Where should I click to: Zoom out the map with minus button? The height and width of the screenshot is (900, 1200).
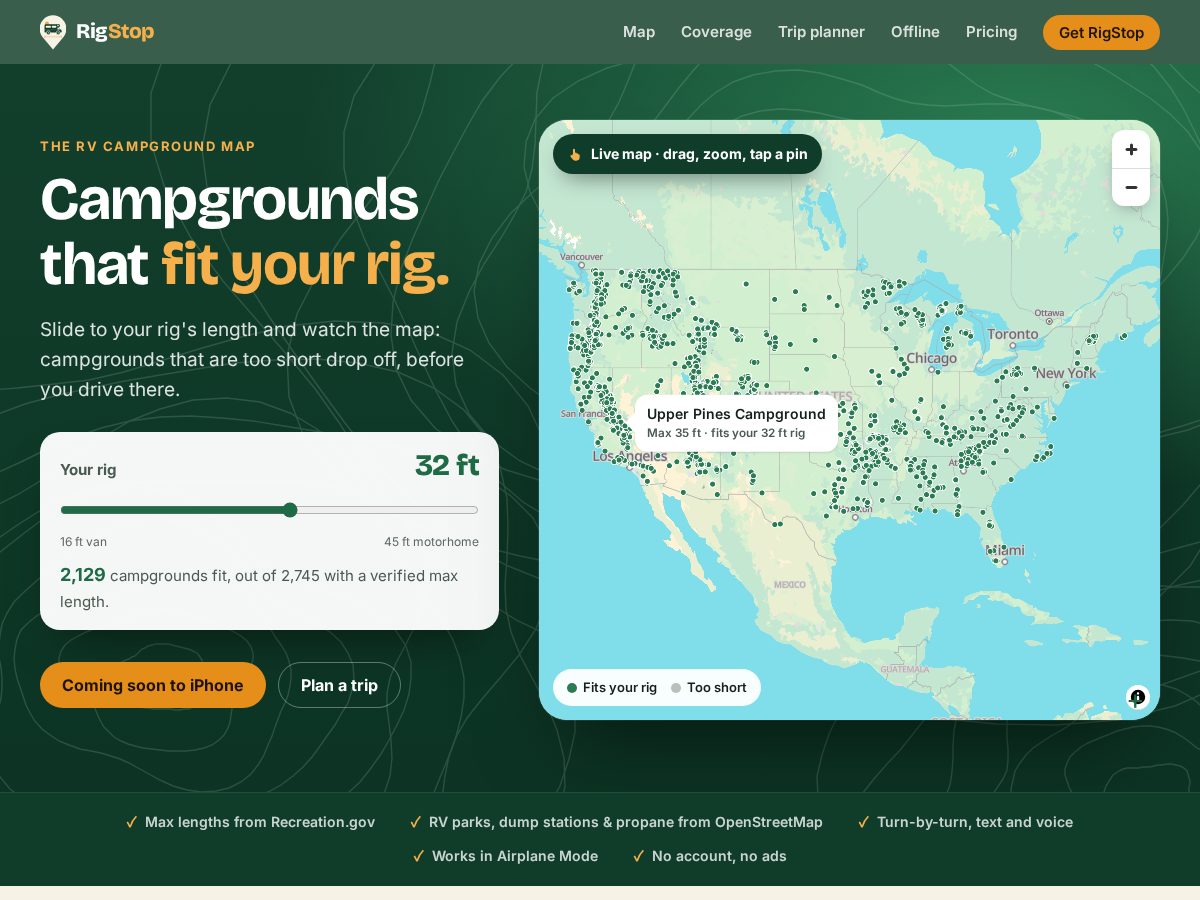[1131, 187]
